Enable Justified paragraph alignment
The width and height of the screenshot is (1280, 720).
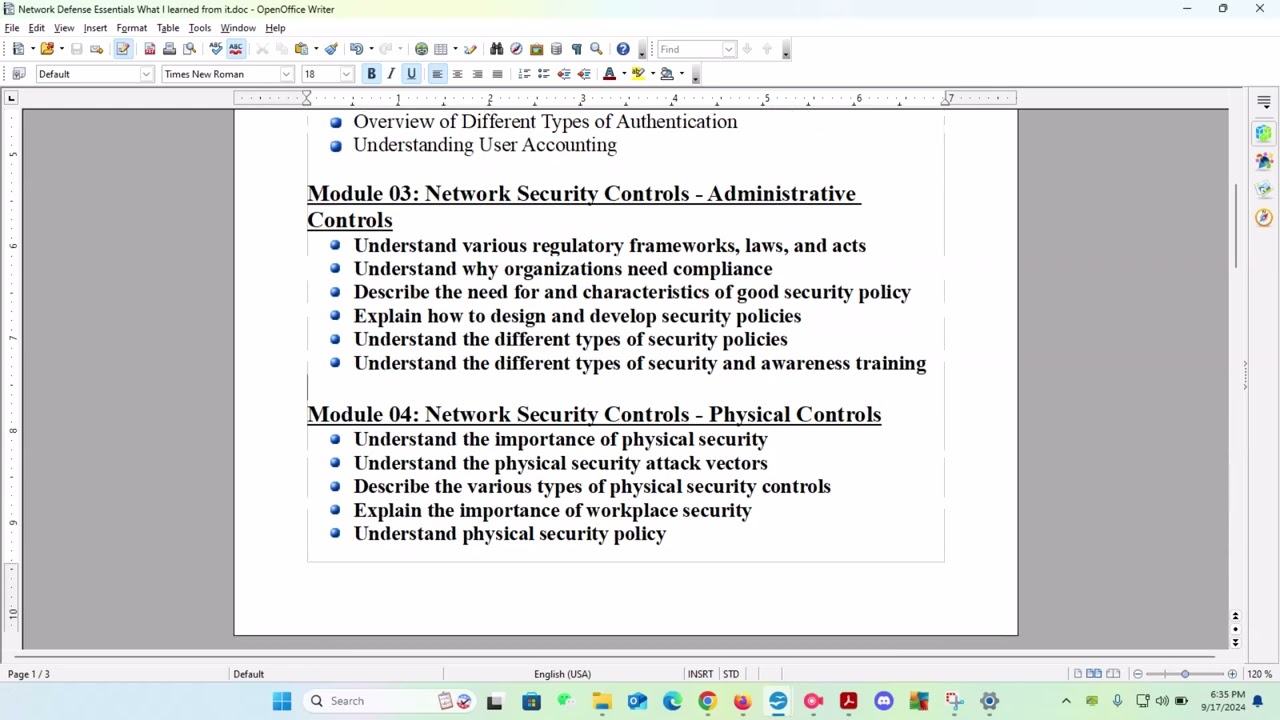click(497, 74)
